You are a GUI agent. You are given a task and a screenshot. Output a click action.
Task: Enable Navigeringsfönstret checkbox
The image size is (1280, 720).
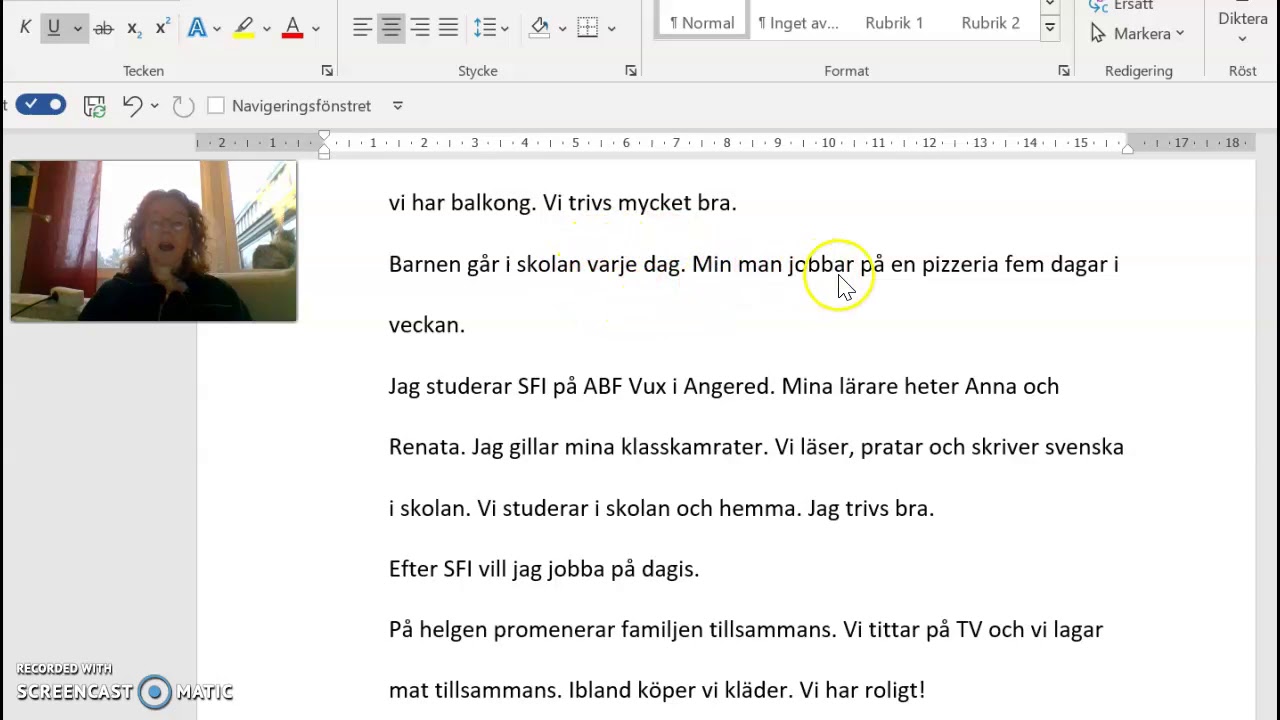(x=216, y=106)
